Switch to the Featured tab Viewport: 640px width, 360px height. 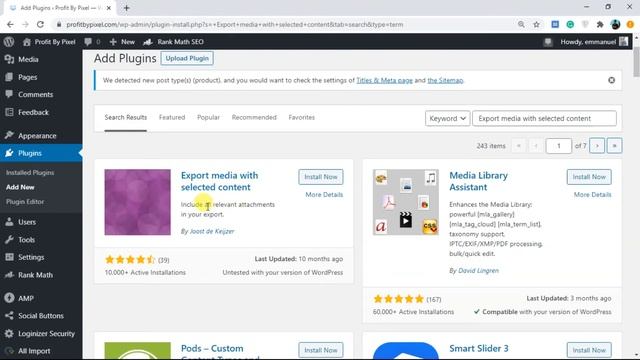(172, 118)
